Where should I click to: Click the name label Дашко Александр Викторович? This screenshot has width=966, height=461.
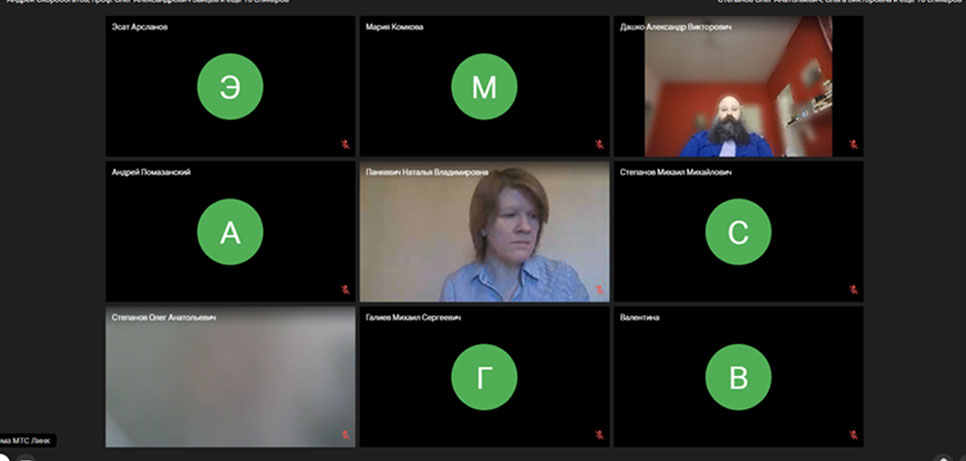(676, 27)
